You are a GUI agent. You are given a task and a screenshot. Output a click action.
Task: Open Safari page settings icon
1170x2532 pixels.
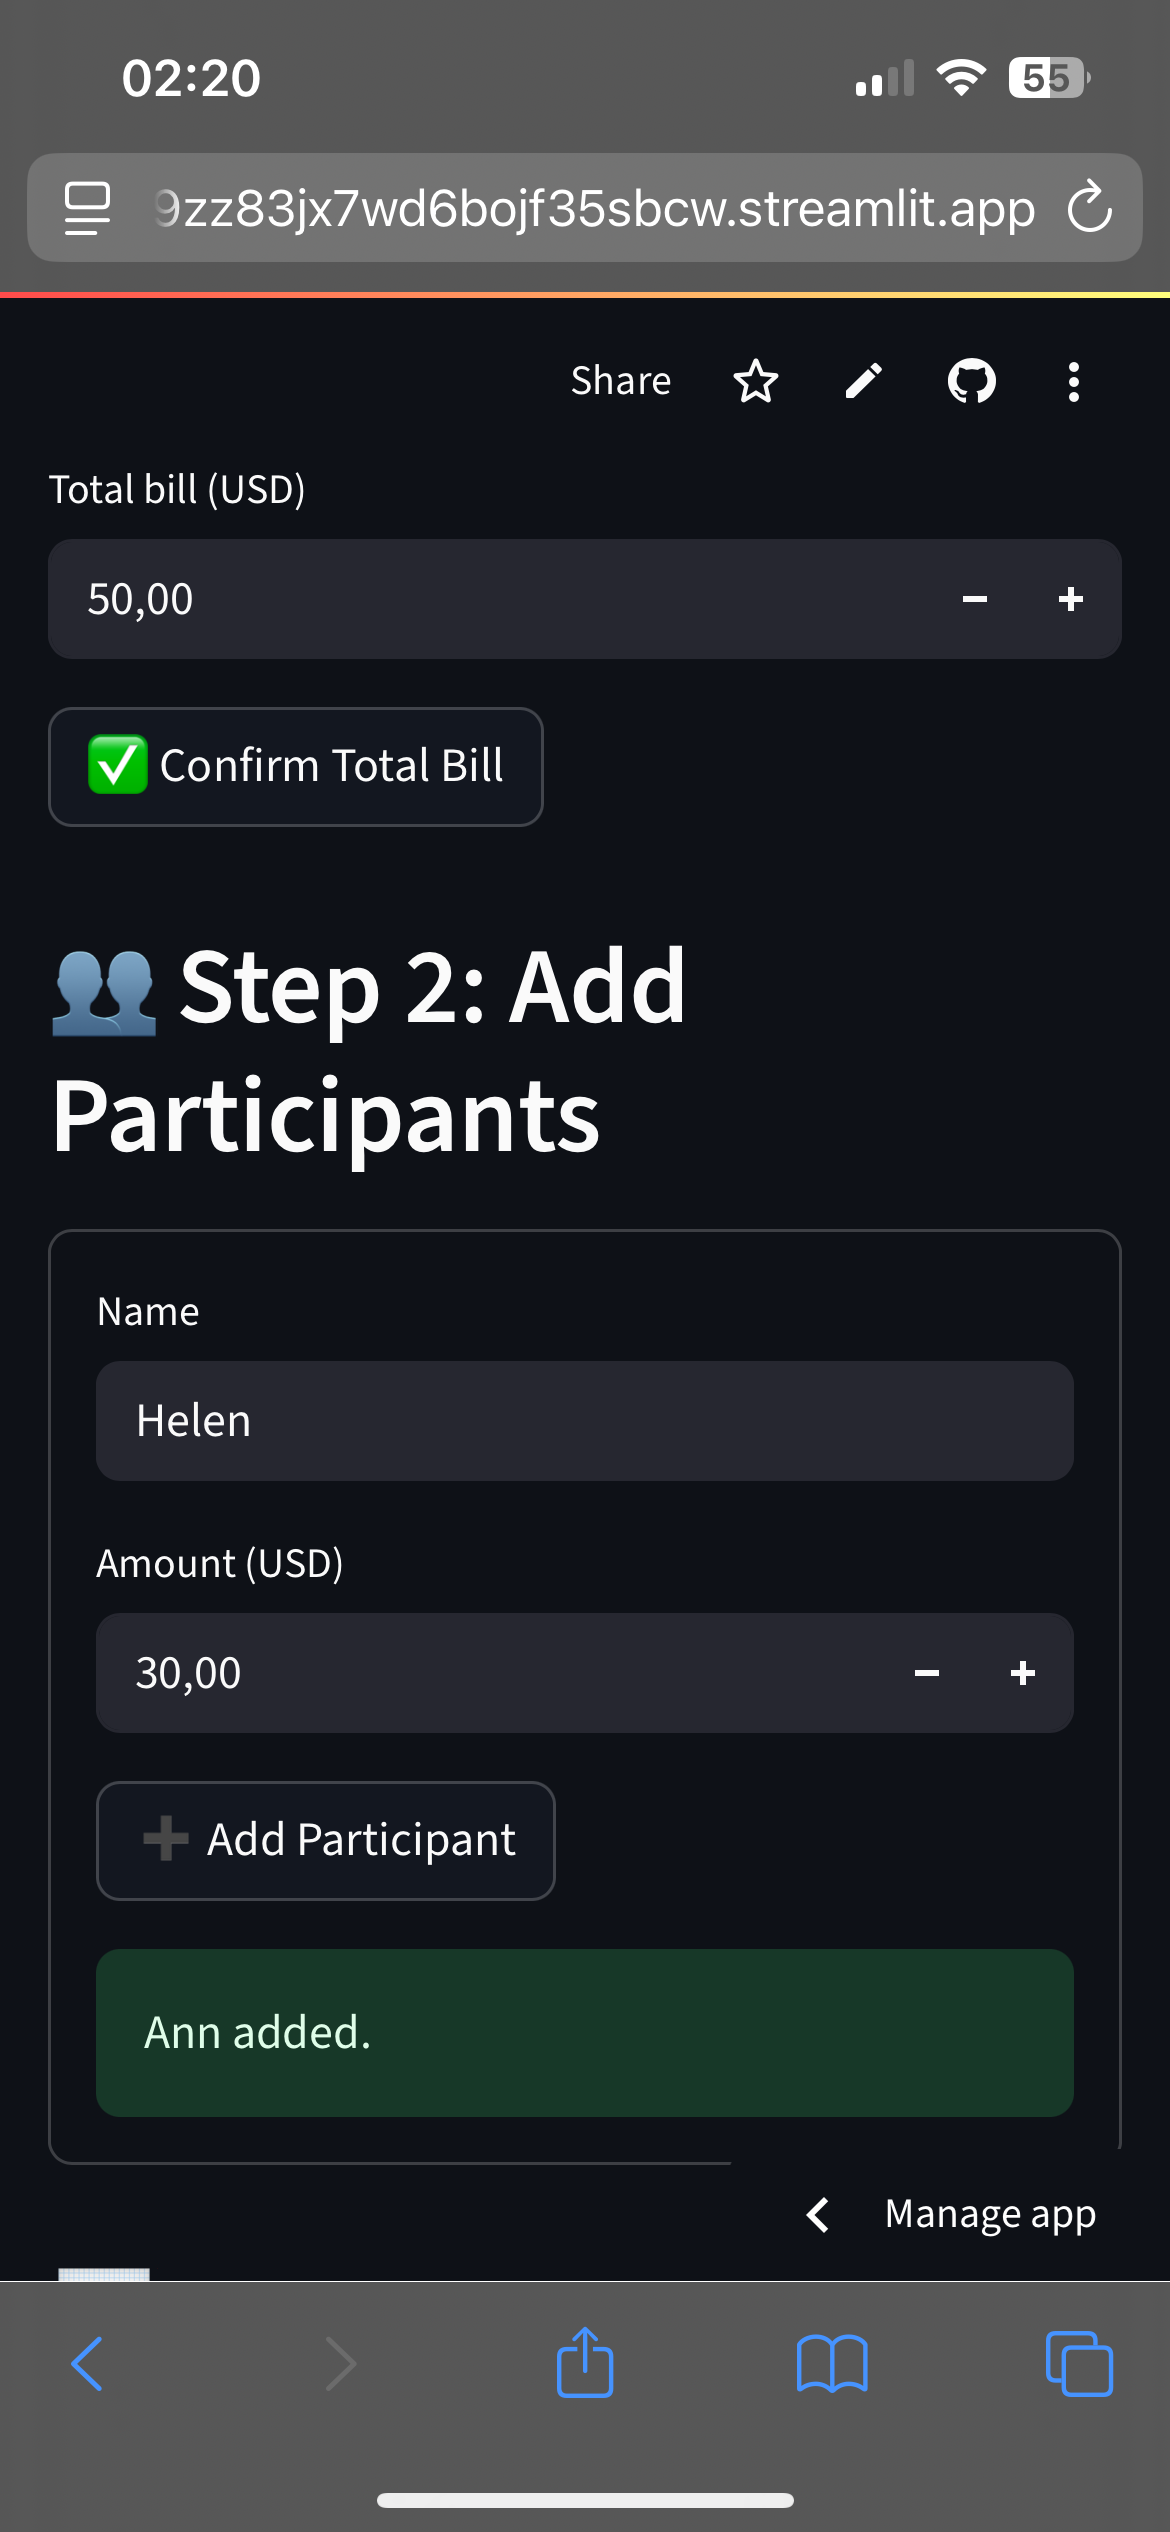tap(87, 208)
